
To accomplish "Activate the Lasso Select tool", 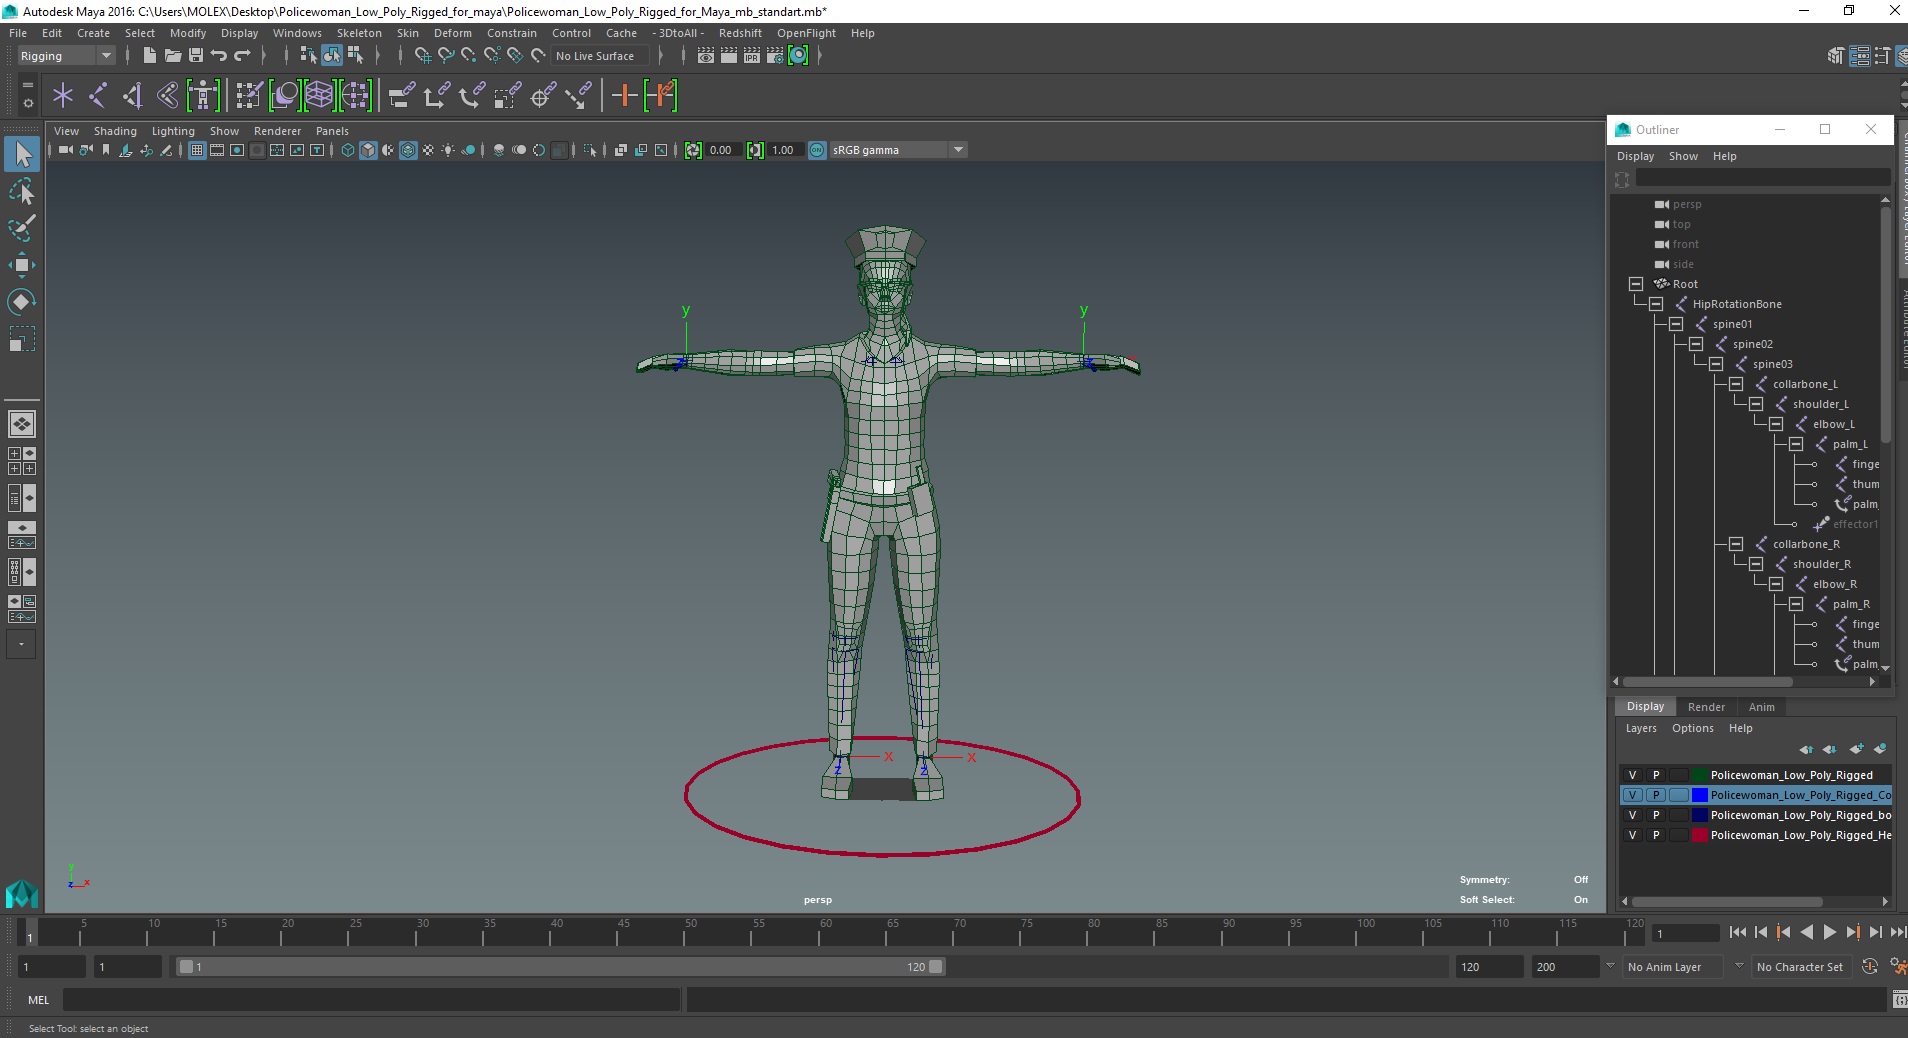I will click(x=22, y=191).
